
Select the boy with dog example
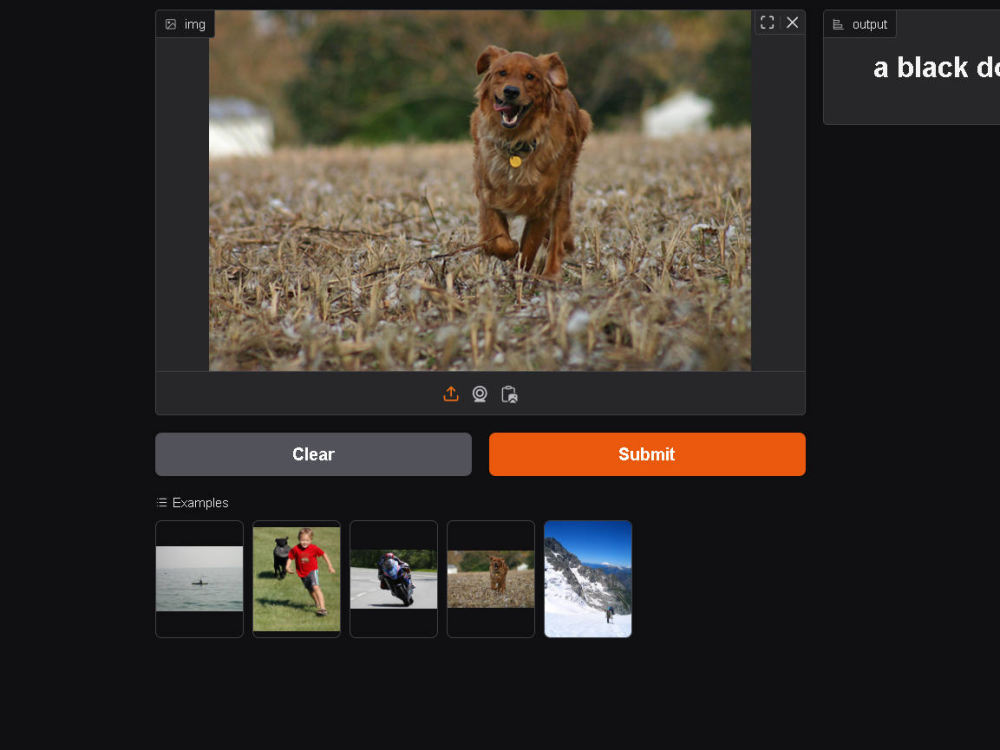click(296, 578)
